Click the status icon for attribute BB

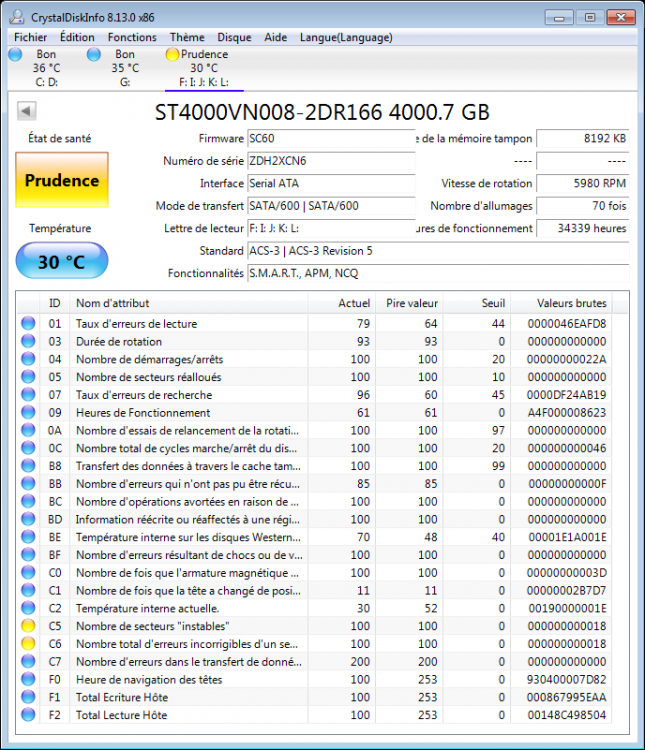point(28,484)
